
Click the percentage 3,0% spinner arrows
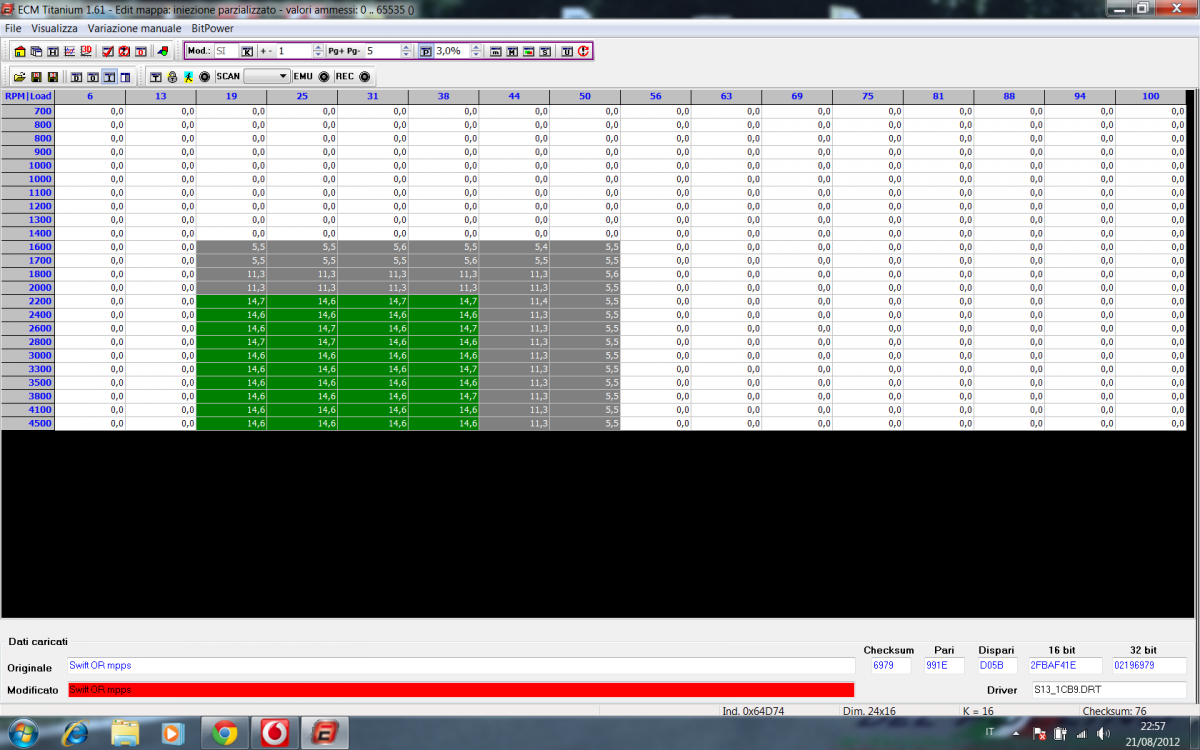(x=476, y=51)
